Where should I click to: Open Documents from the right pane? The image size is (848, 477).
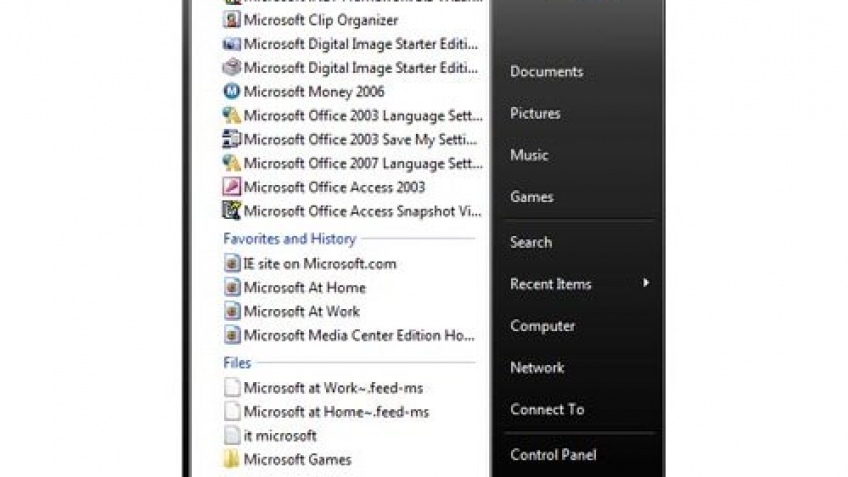[546, 71]
